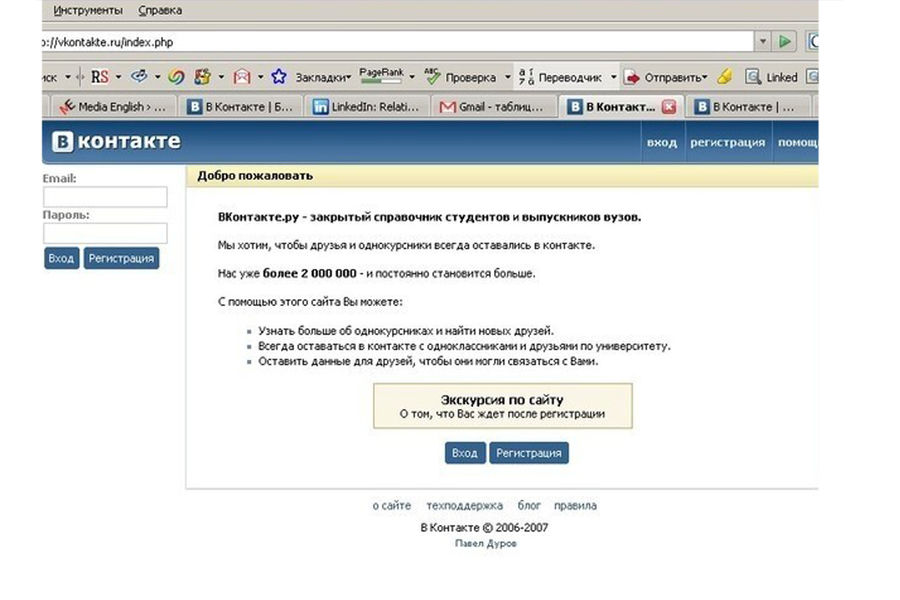Focus the Email input field
900x600 pixels.
coord(105,197)
